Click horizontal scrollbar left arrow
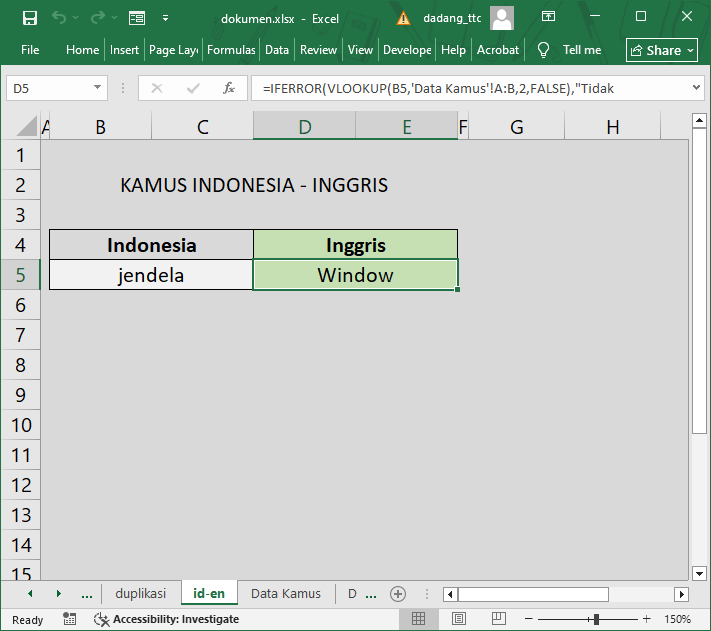The width and height of the screenshot is (711, 631). [450, 594]
